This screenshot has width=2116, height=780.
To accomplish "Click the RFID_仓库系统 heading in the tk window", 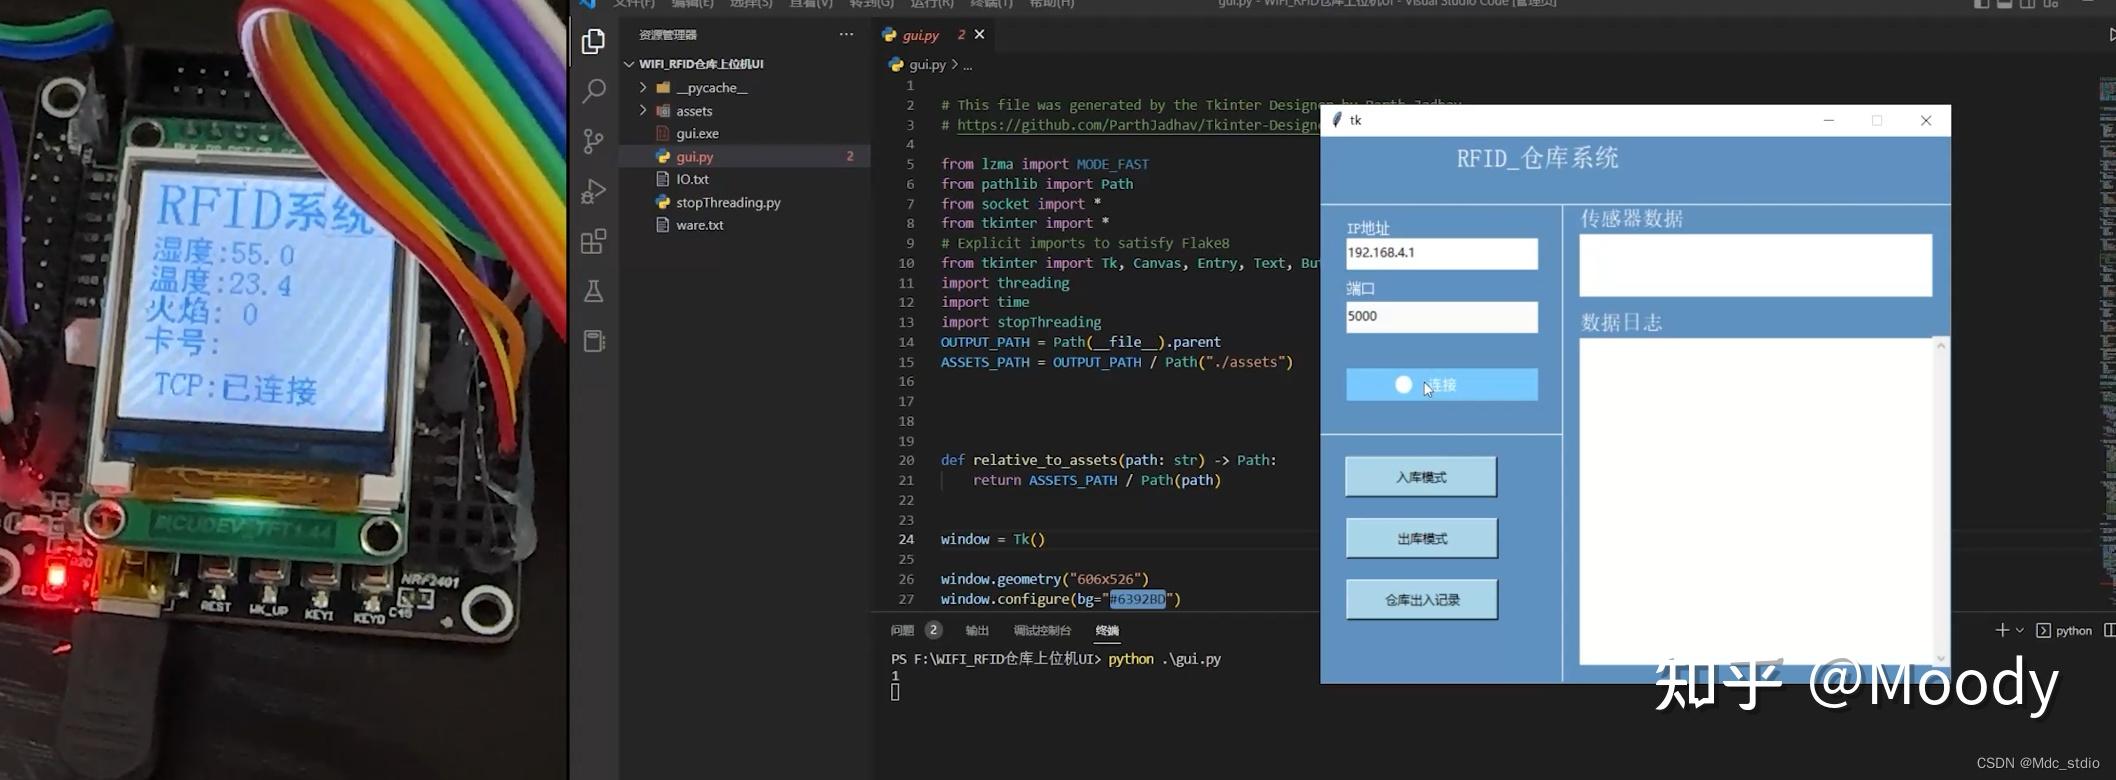I will (x=1537, y=158).
